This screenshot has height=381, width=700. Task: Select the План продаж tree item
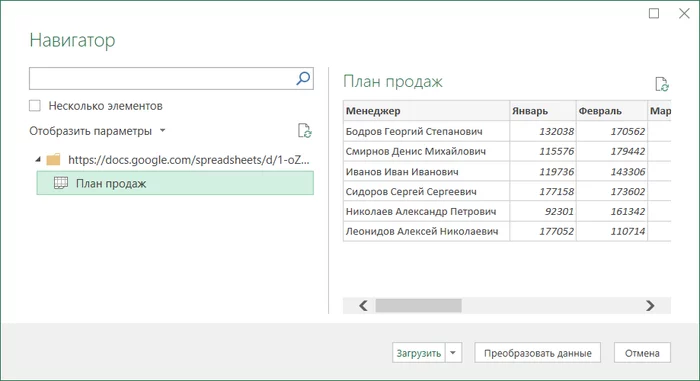click(175, 183)
